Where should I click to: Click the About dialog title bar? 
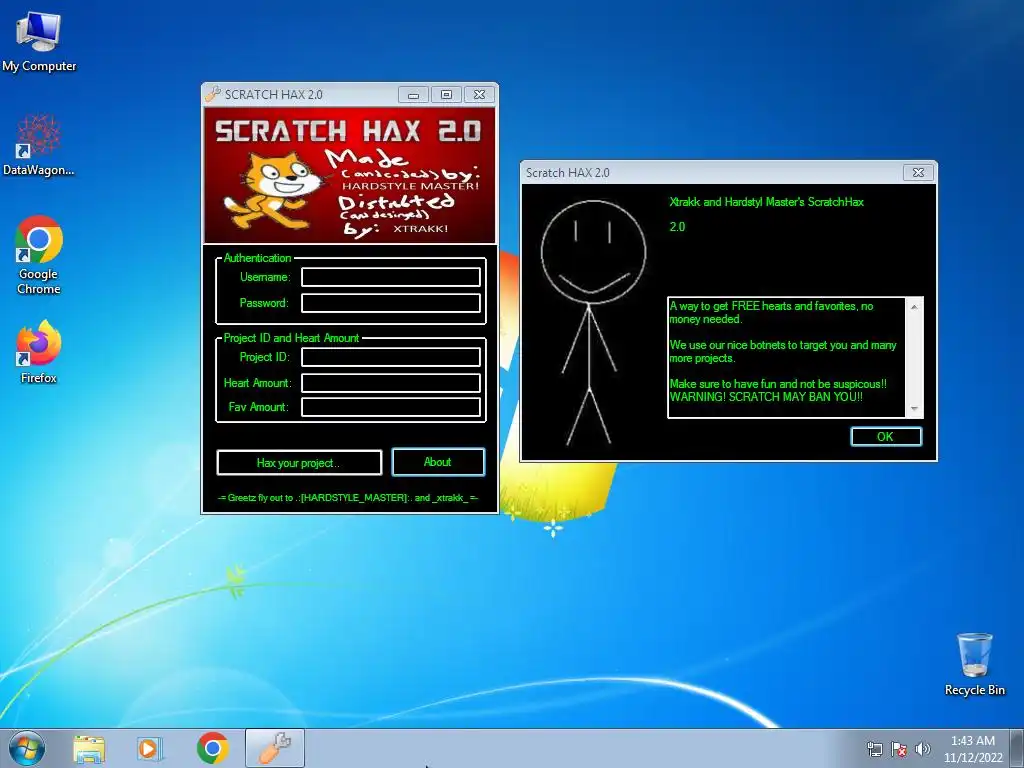click(712, 172)
